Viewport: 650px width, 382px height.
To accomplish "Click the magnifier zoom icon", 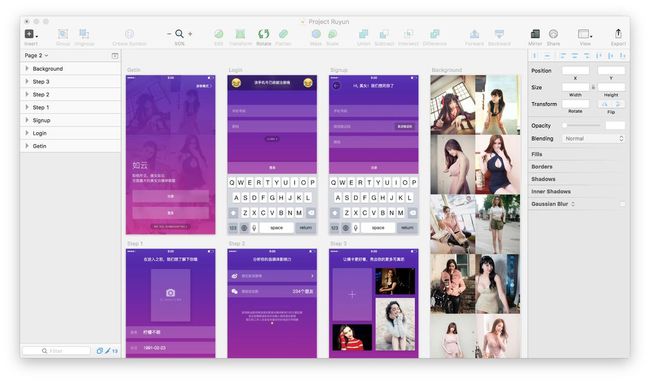I will pyautogui.click(x=179, y=34).
